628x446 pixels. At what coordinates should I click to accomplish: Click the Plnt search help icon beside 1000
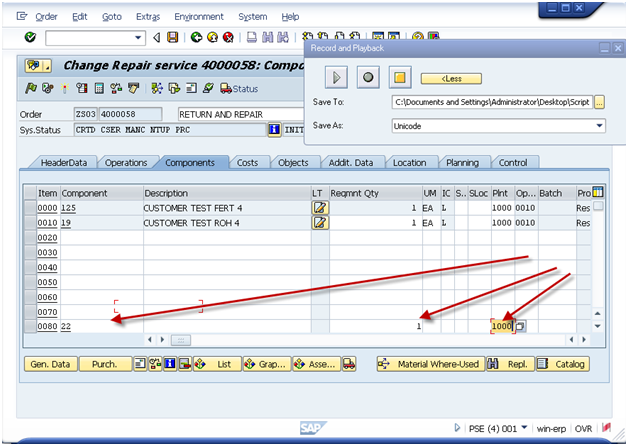click(520, 326)
